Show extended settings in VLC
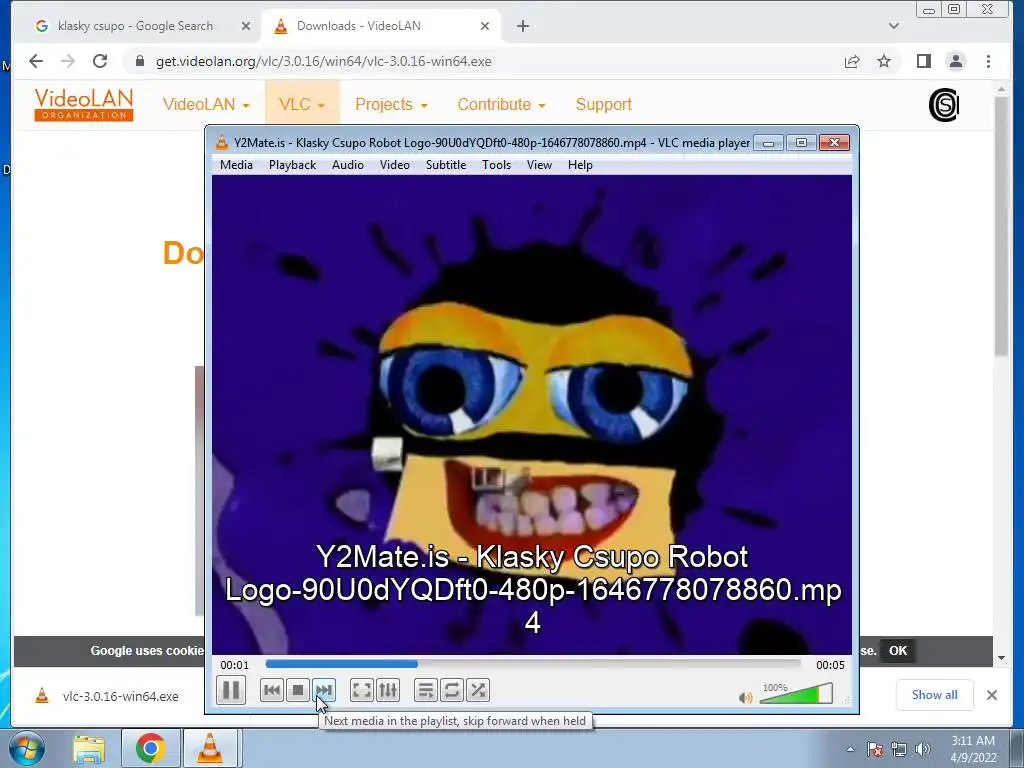1024x768 pixels. coord(388,690)
